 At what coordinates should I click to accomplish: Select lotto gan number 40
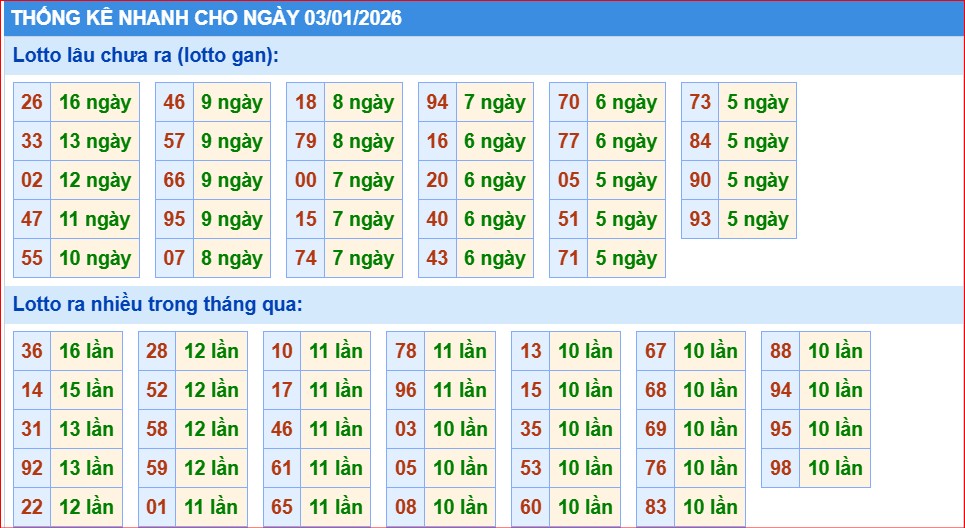pyautogui.click(x=437, y=219)
